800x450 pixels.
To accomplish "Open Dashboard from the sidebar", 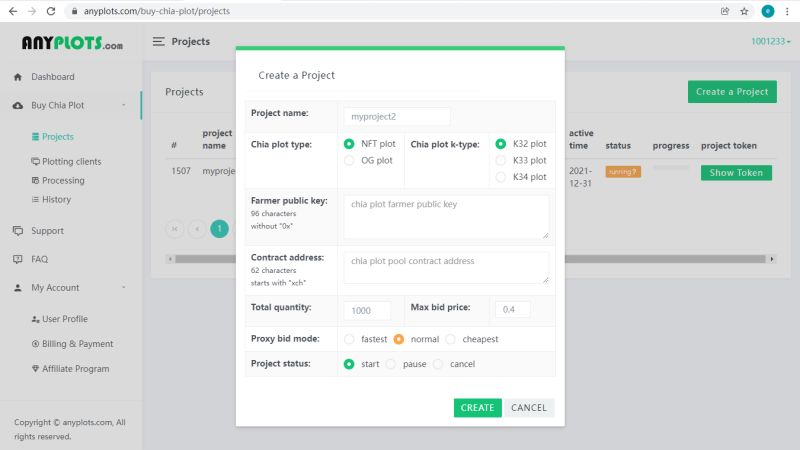I will pos(53,77).
